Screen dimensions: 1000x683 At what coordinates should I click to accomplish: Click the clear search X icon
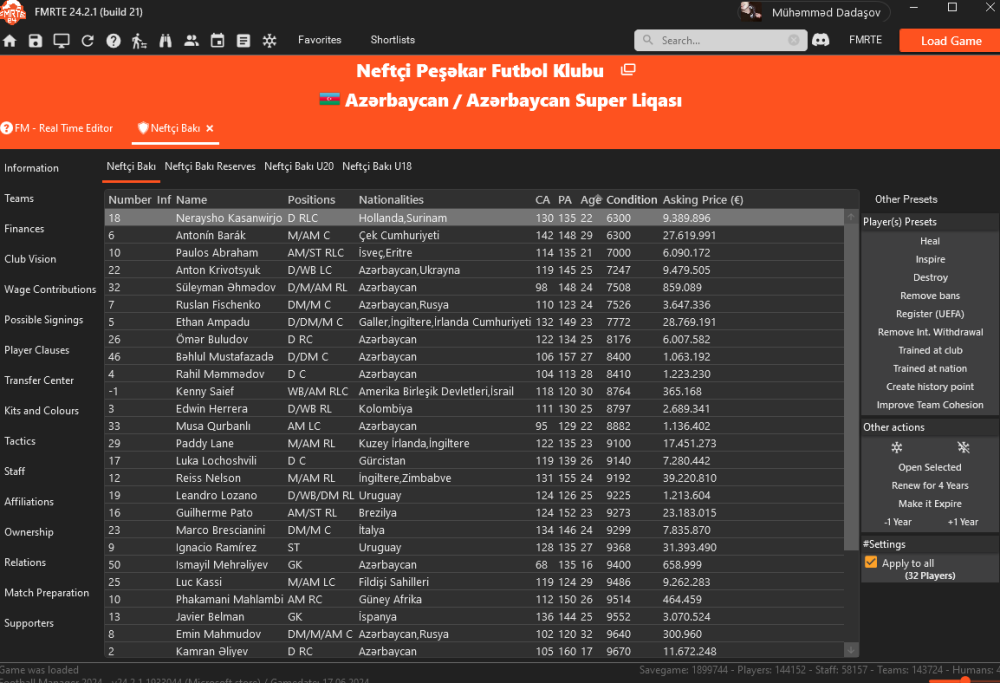click(793, 40)
